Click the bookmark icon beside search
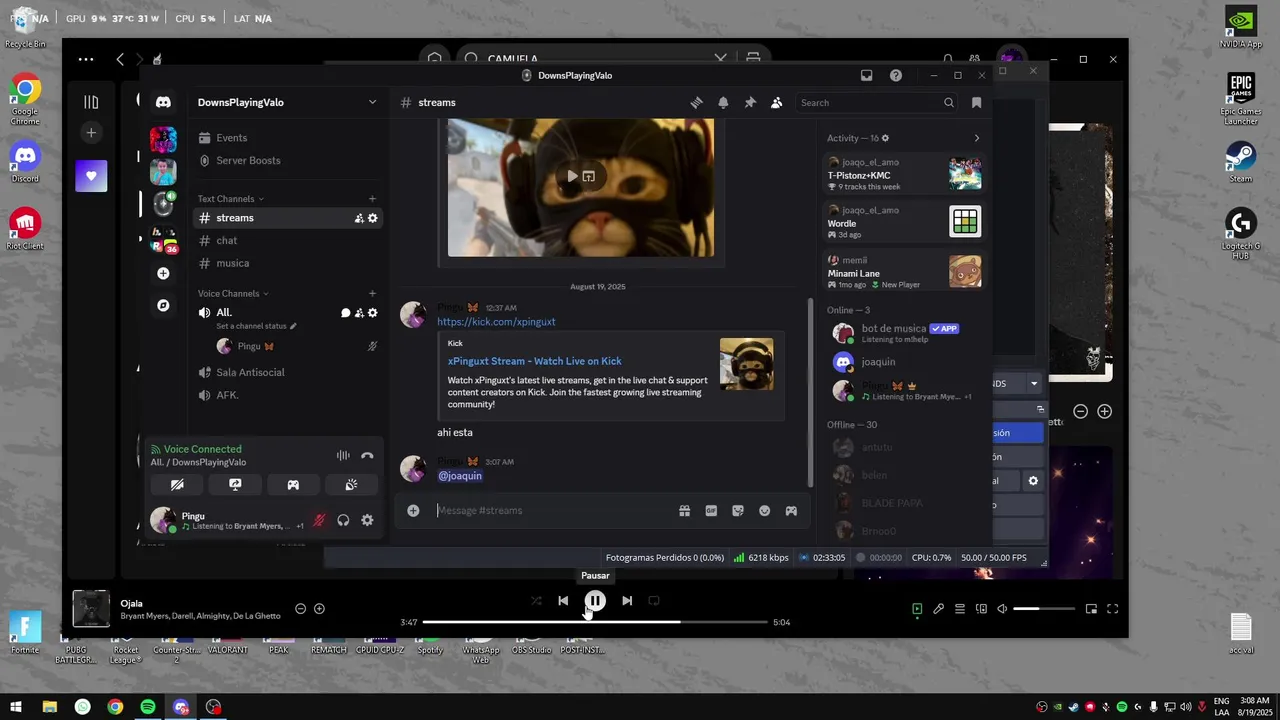This screenshot has width=1280, height=720. coord(977,102)
